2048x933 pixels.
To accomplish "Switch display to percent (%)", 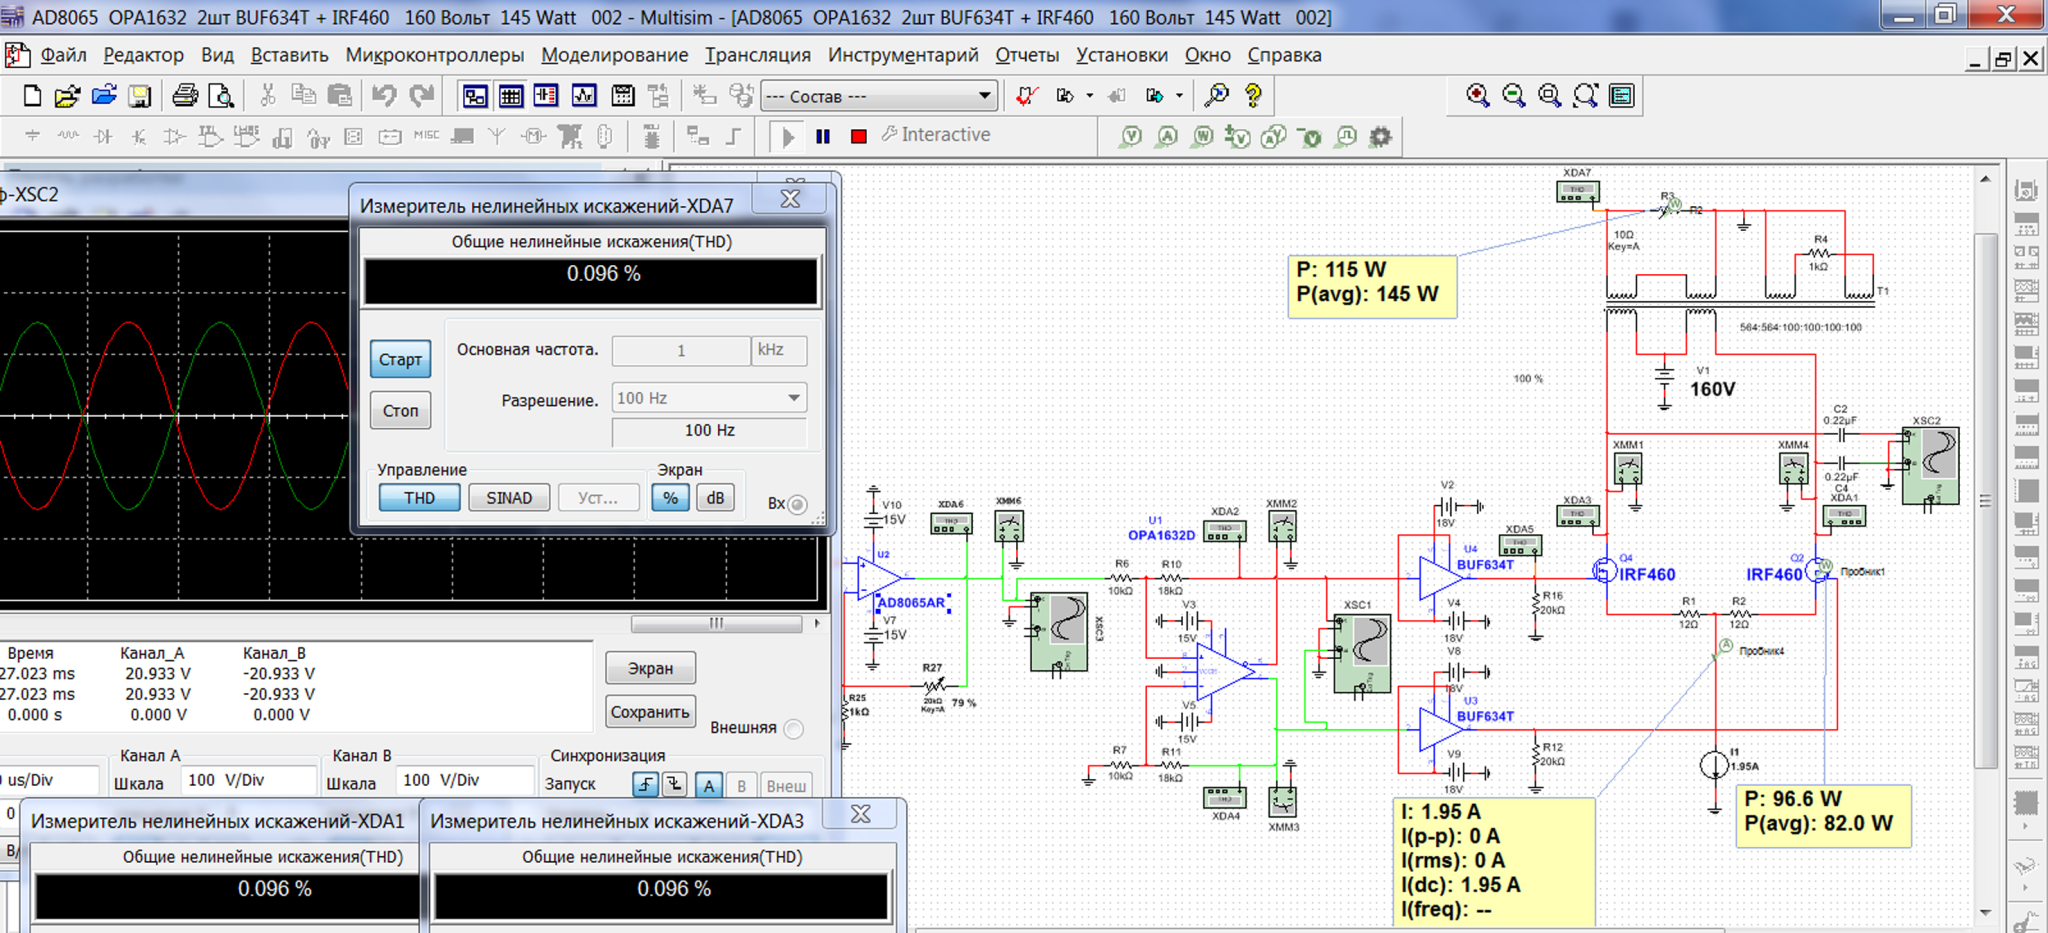I will click(670, 498).
